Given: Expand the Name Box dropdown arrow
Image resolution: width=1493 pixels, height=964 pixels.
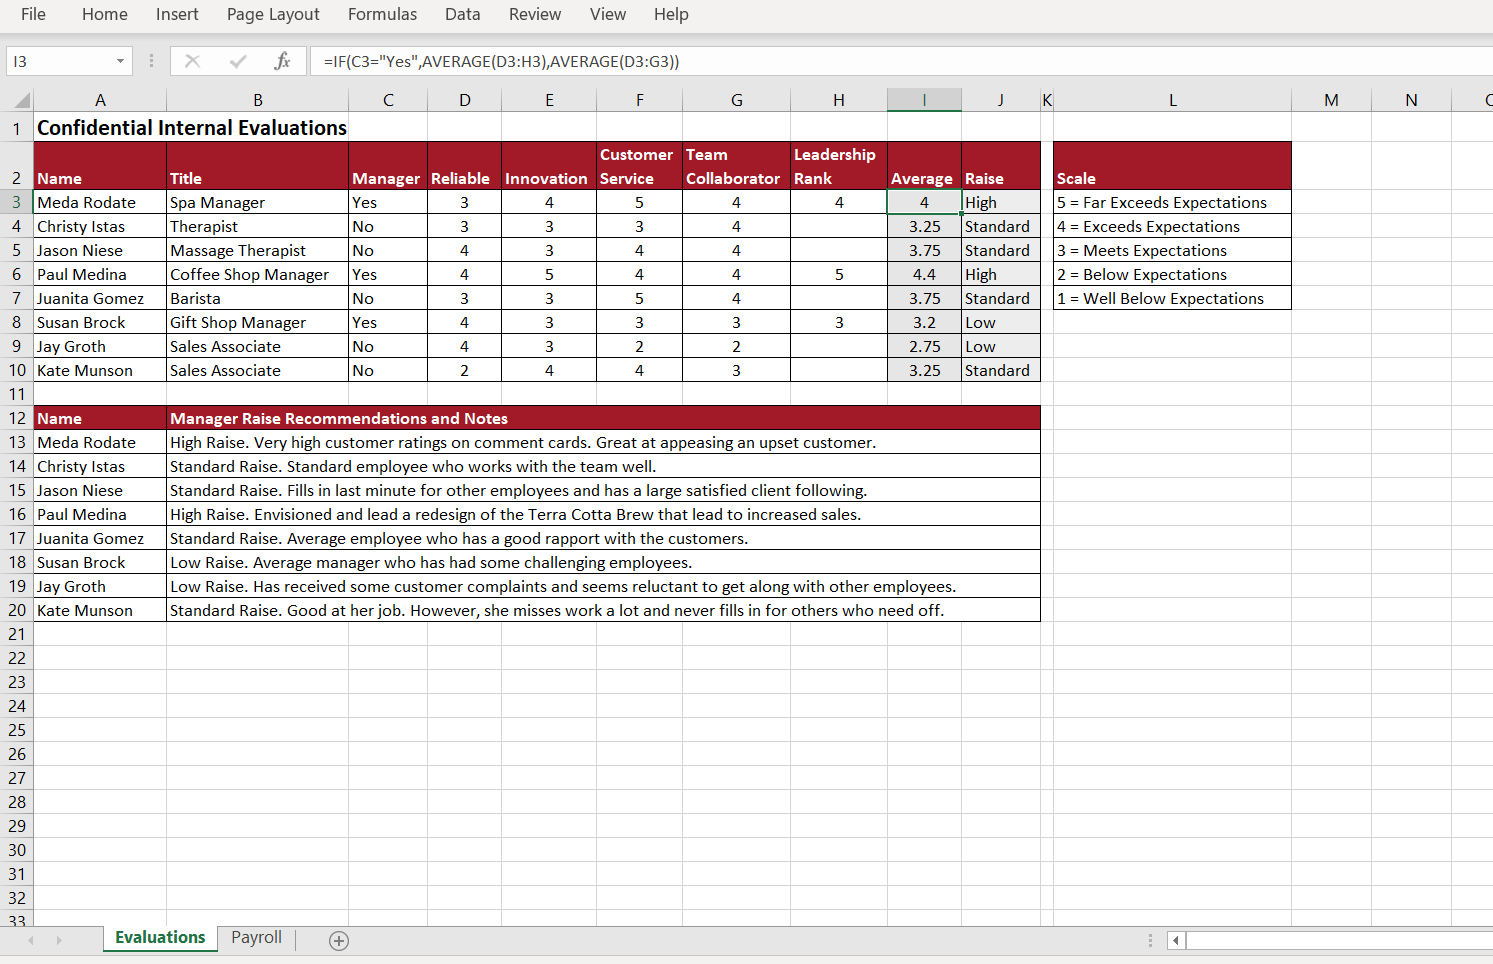Looking at the screenshot, I should coord(120,61).
